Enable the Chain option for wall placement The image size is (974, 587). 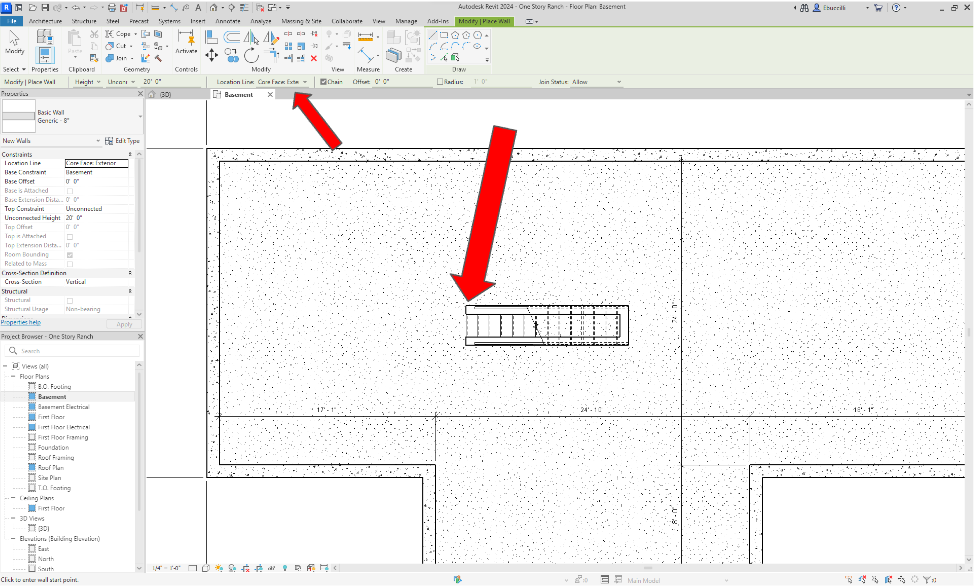324,81
